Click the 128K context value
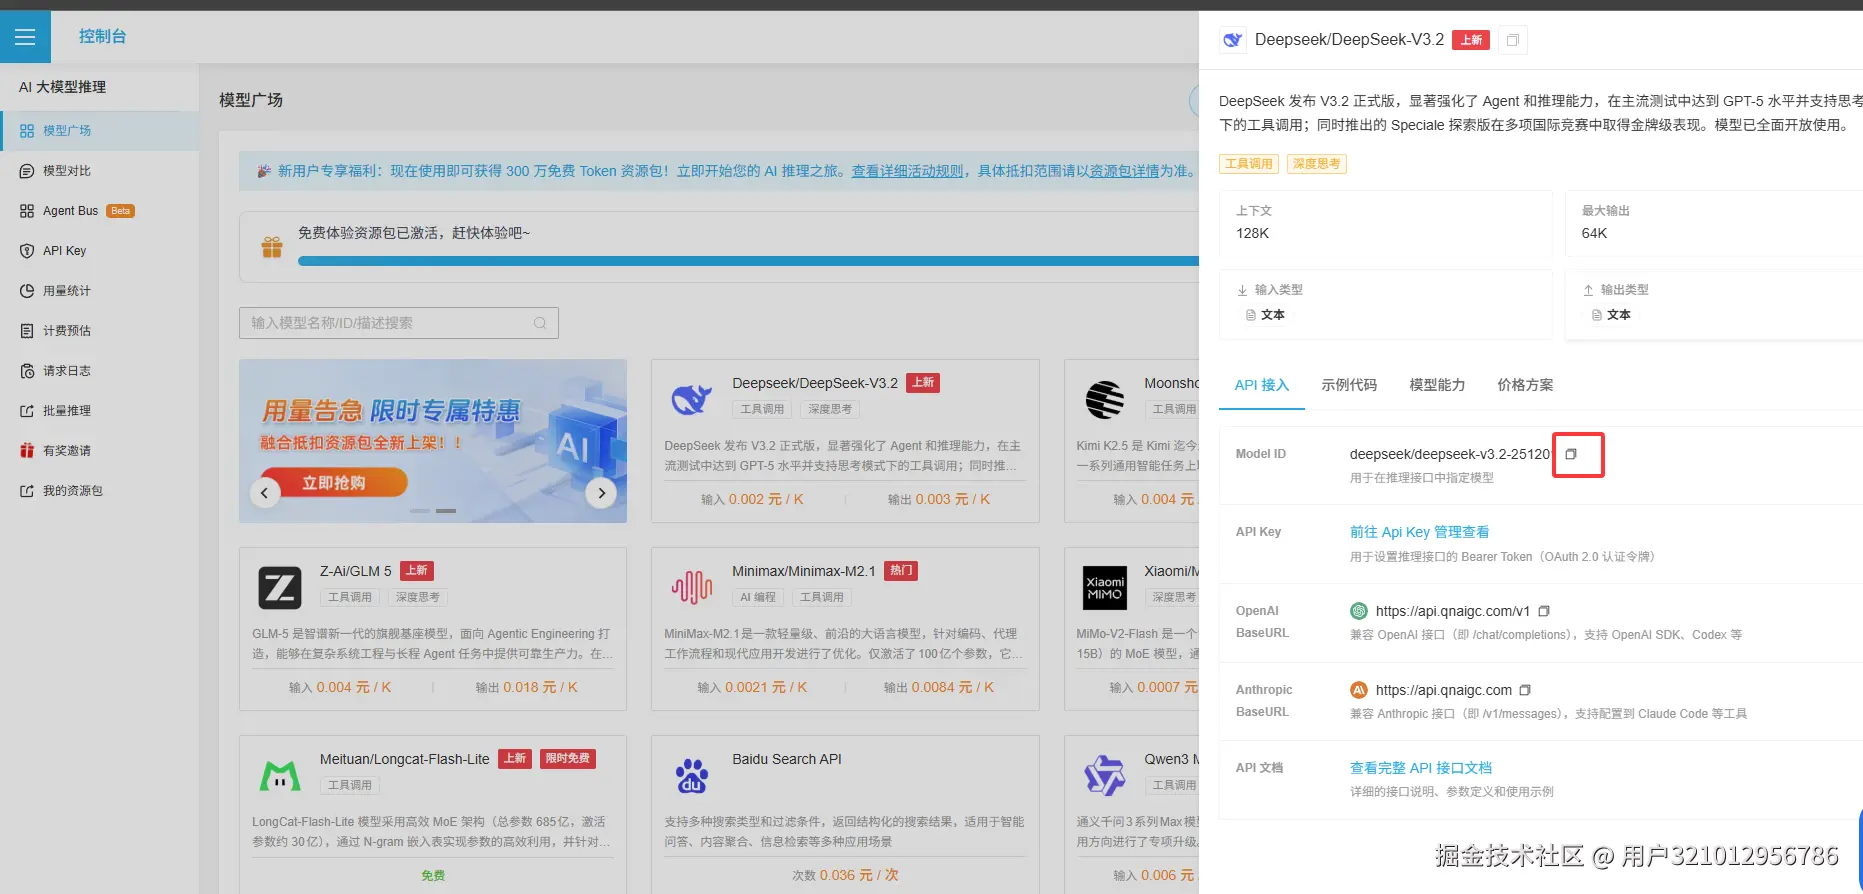The width and height of the screenshot is (1863, 894). (1252, 233)
